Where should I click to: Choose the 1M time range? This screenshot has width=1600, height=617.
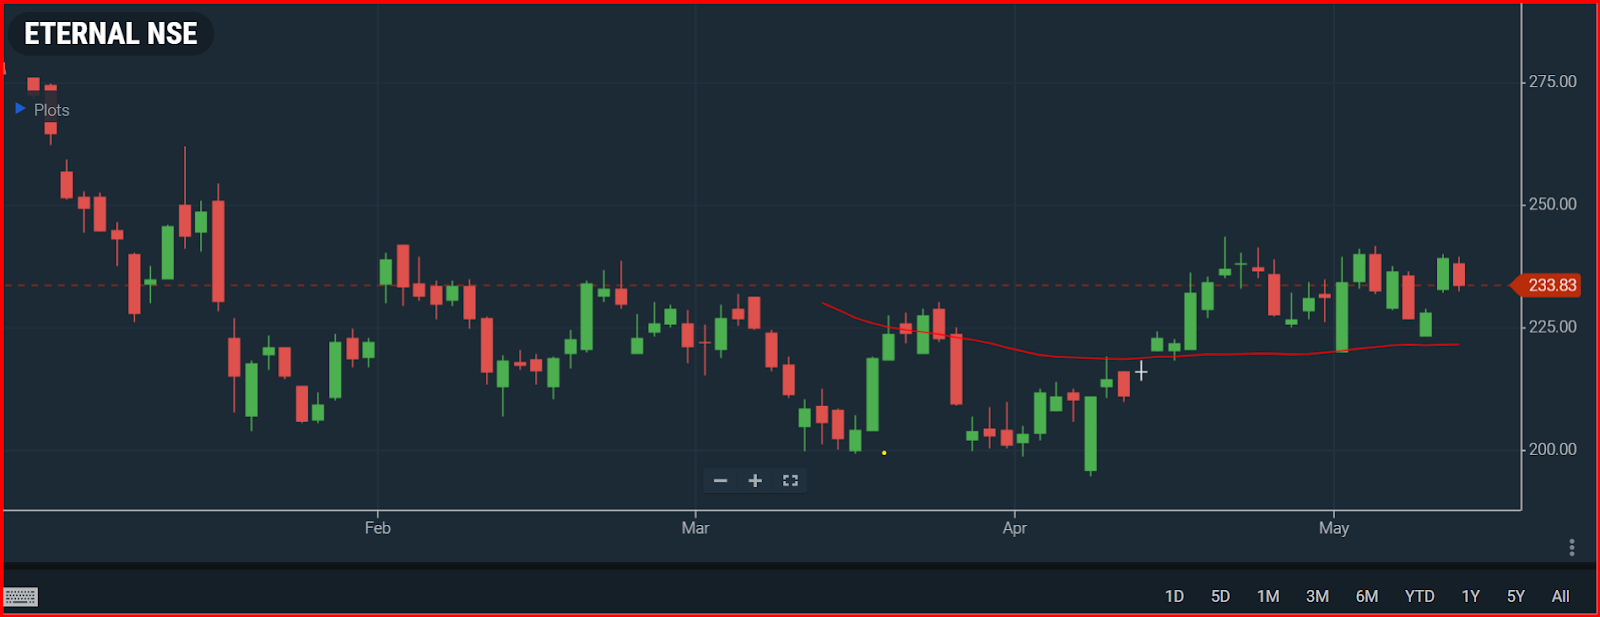pyautogui.click(x=1268, y=596)
